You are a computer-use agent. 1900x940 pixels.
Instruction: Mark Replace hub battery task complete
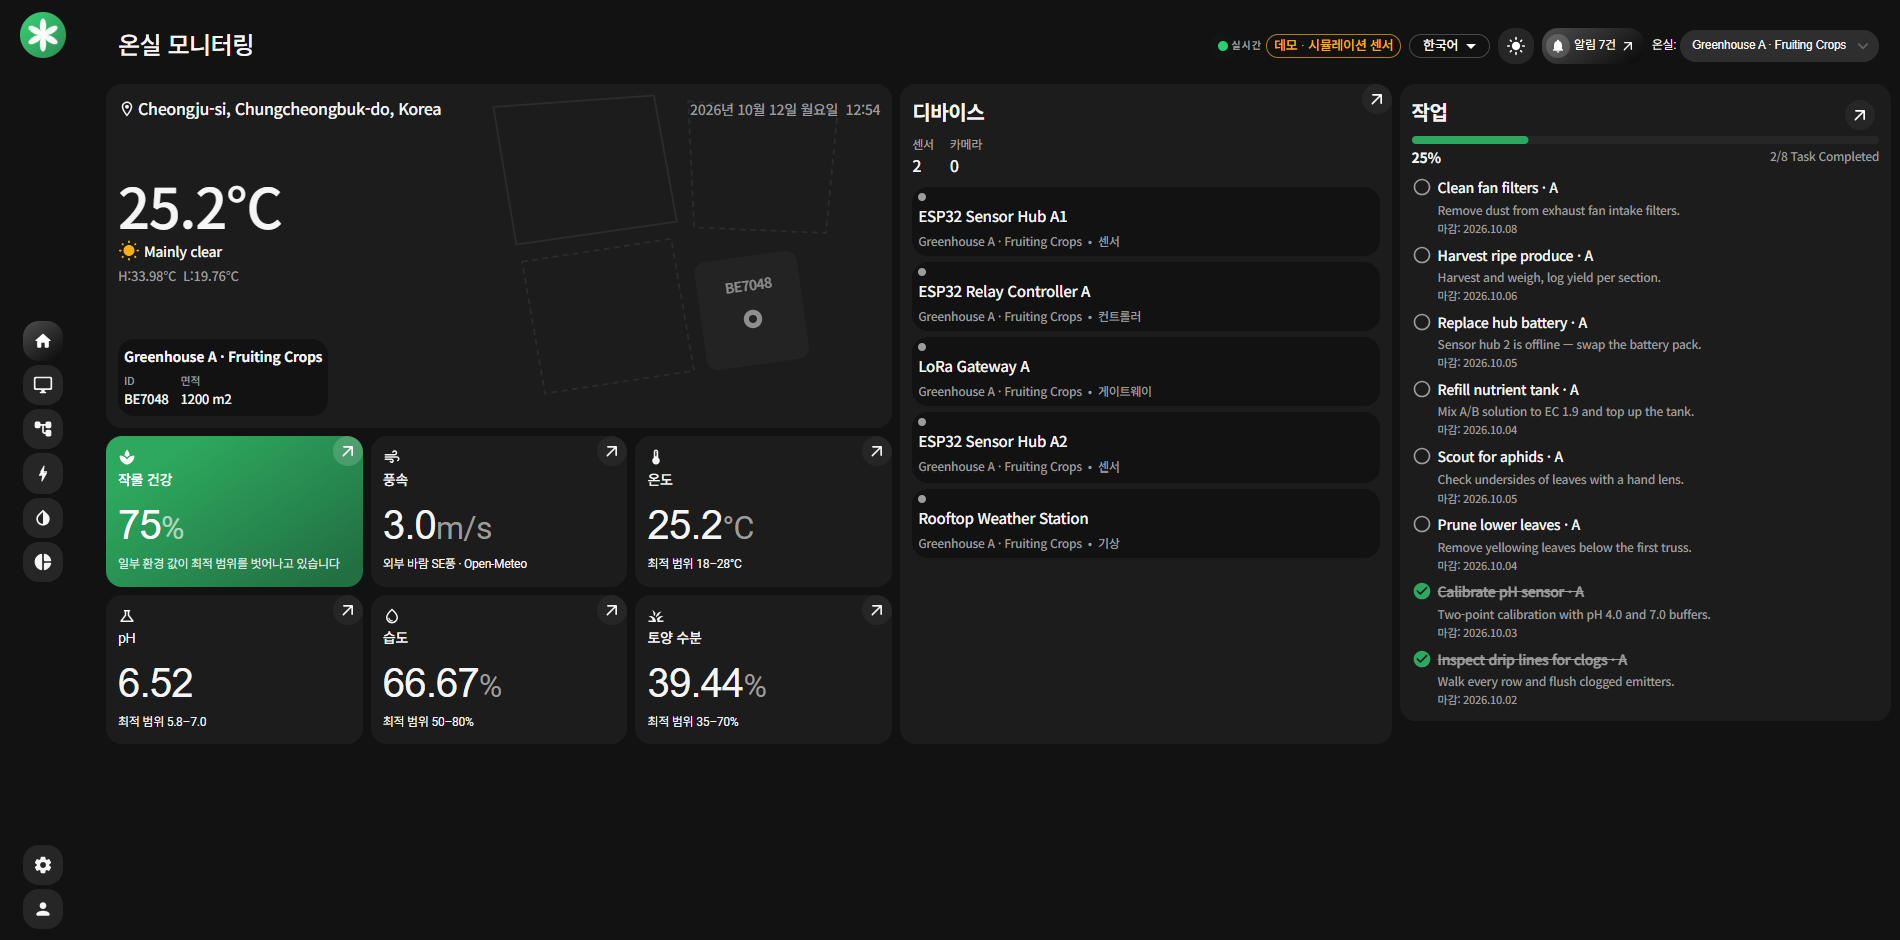[x=1422, y=322]
